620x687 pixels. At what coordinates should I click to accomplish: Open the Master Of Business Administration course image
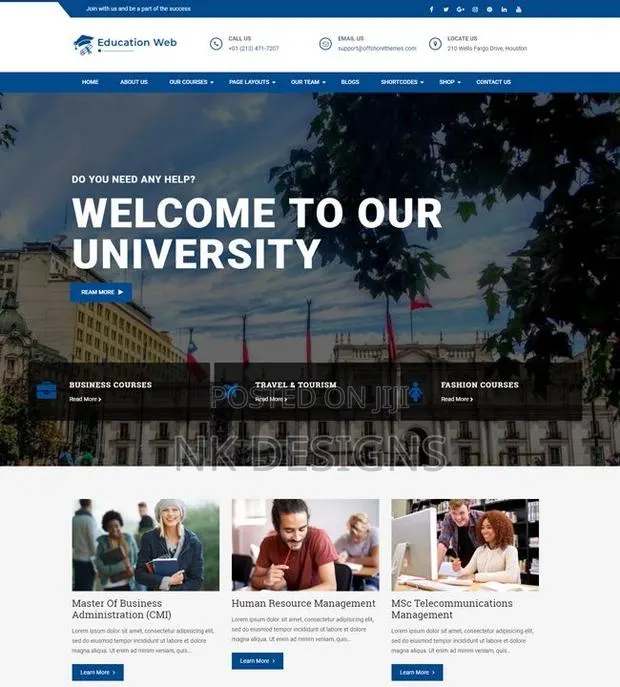pos(145,545)
